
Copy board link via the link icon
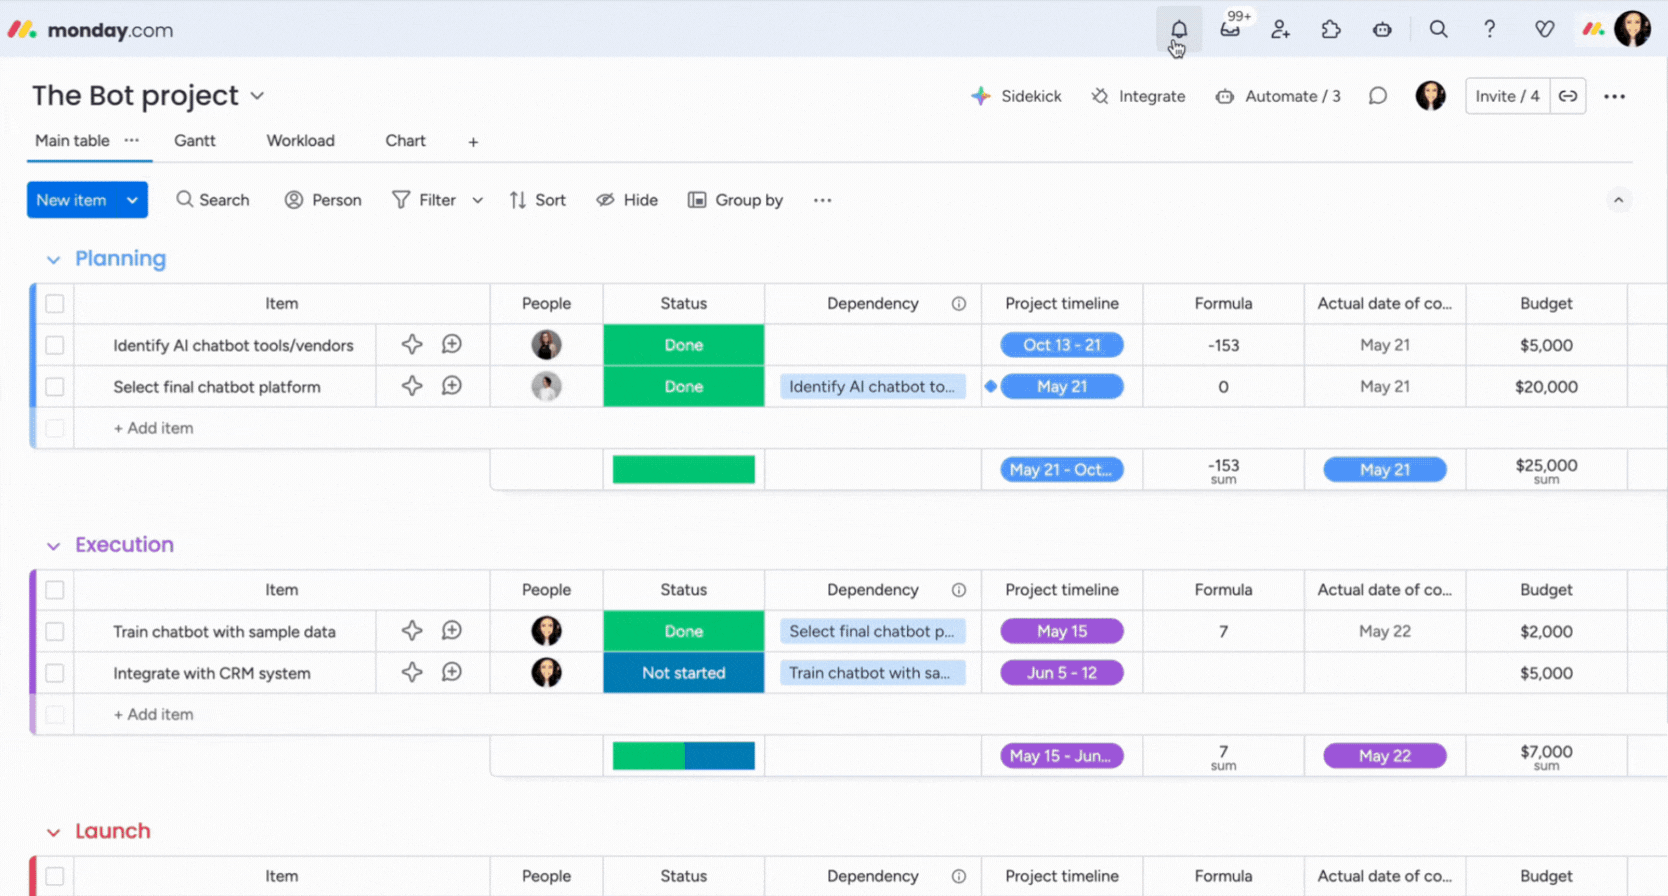(1568, 96)
